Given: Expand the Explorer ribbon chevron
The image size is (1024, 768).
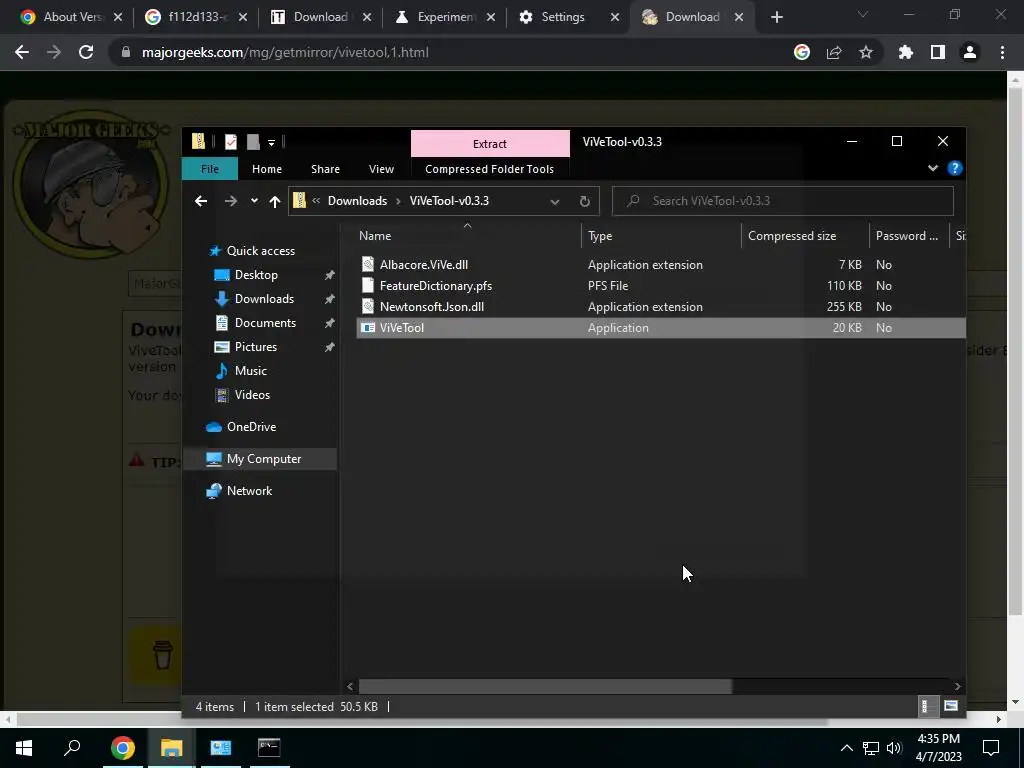Looking at the screenshot, I should pyautogui.click(x=933, y=168).
